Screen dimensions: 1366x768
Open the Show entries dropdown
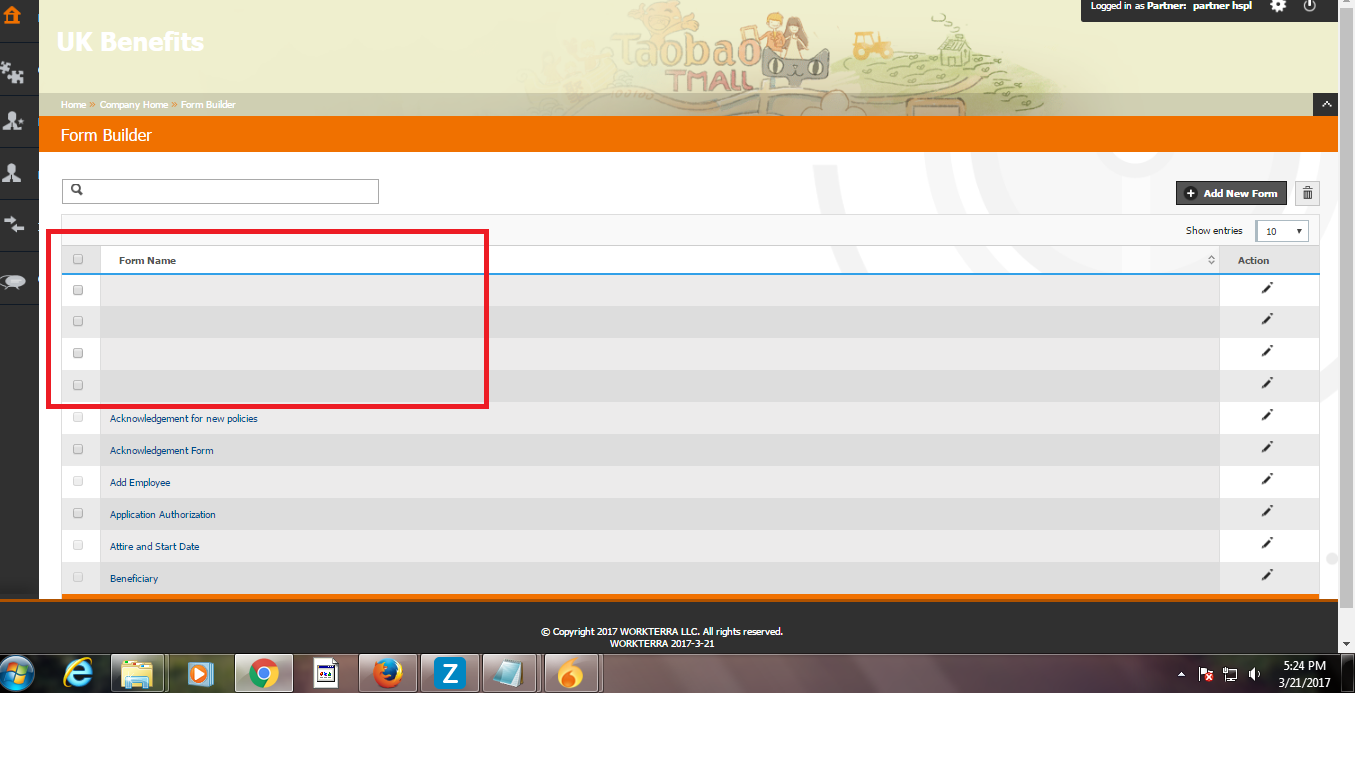1281,230
